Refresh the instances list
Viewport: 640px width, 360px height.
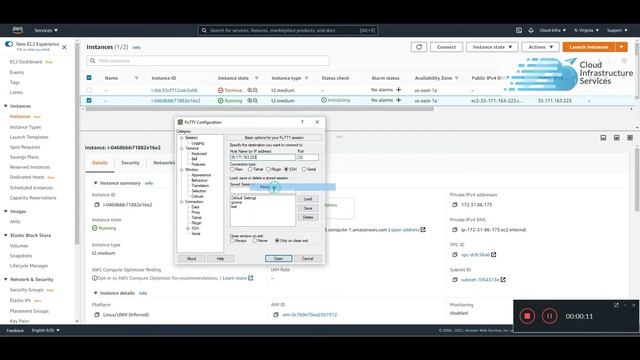click(x=419, y=47)
